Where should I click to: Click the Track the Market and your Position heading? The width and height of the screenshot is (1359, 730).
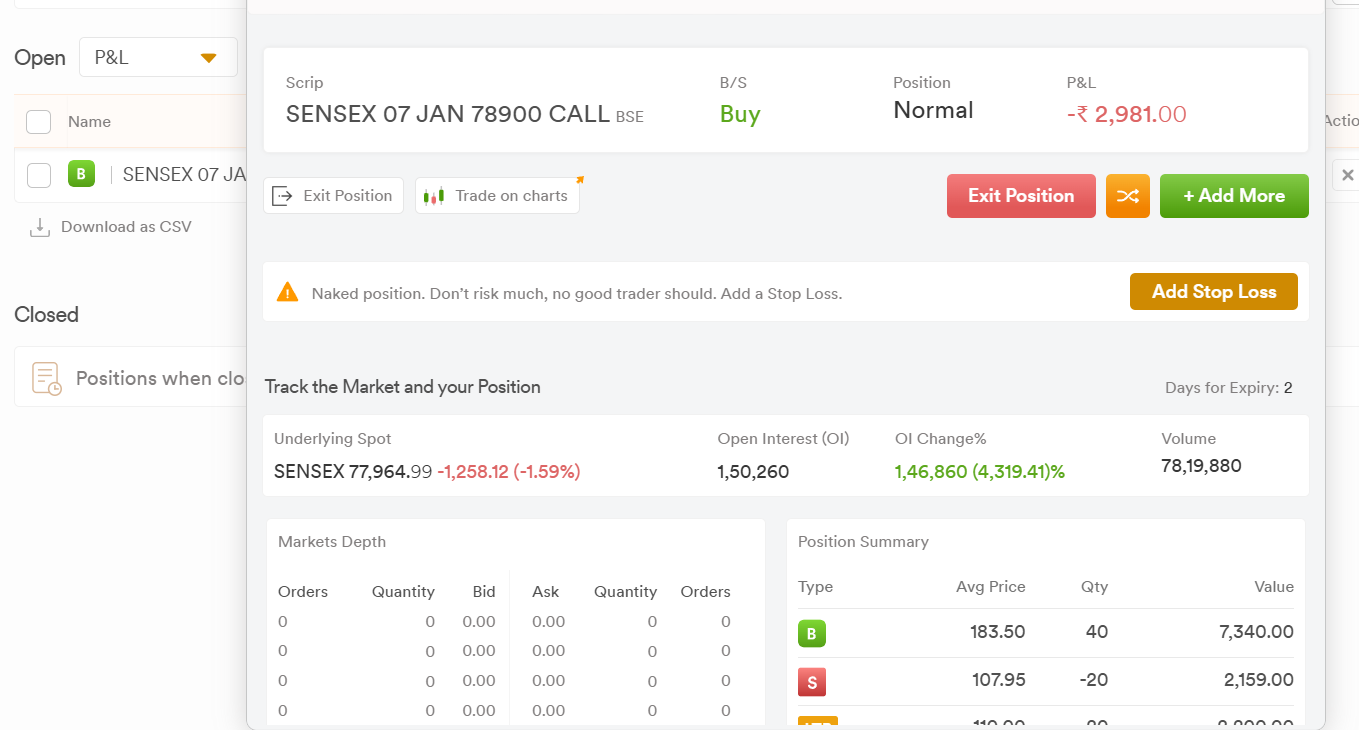[x=403, y=387]
